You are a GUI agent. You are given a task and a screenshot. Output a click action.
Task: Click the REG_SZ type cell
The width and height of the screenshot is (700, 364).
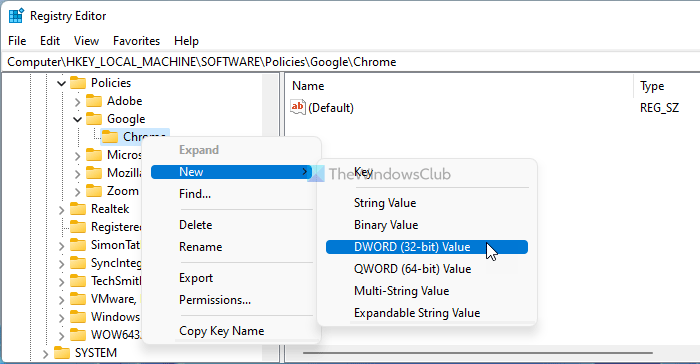659,108
